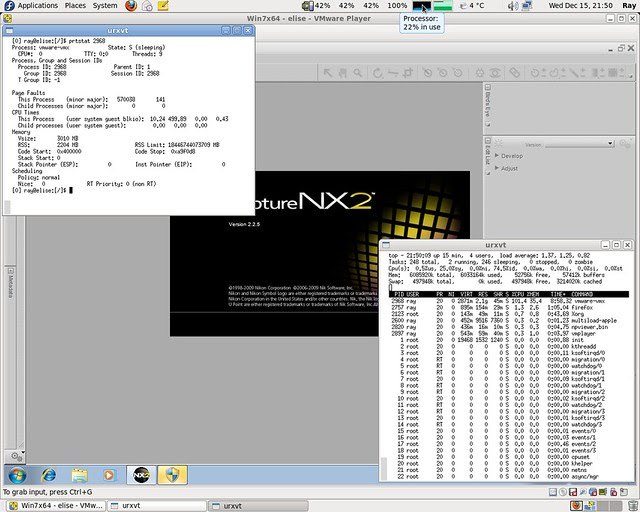
Task: Select the Red-Eye Control Point tool
Action: 495,73
